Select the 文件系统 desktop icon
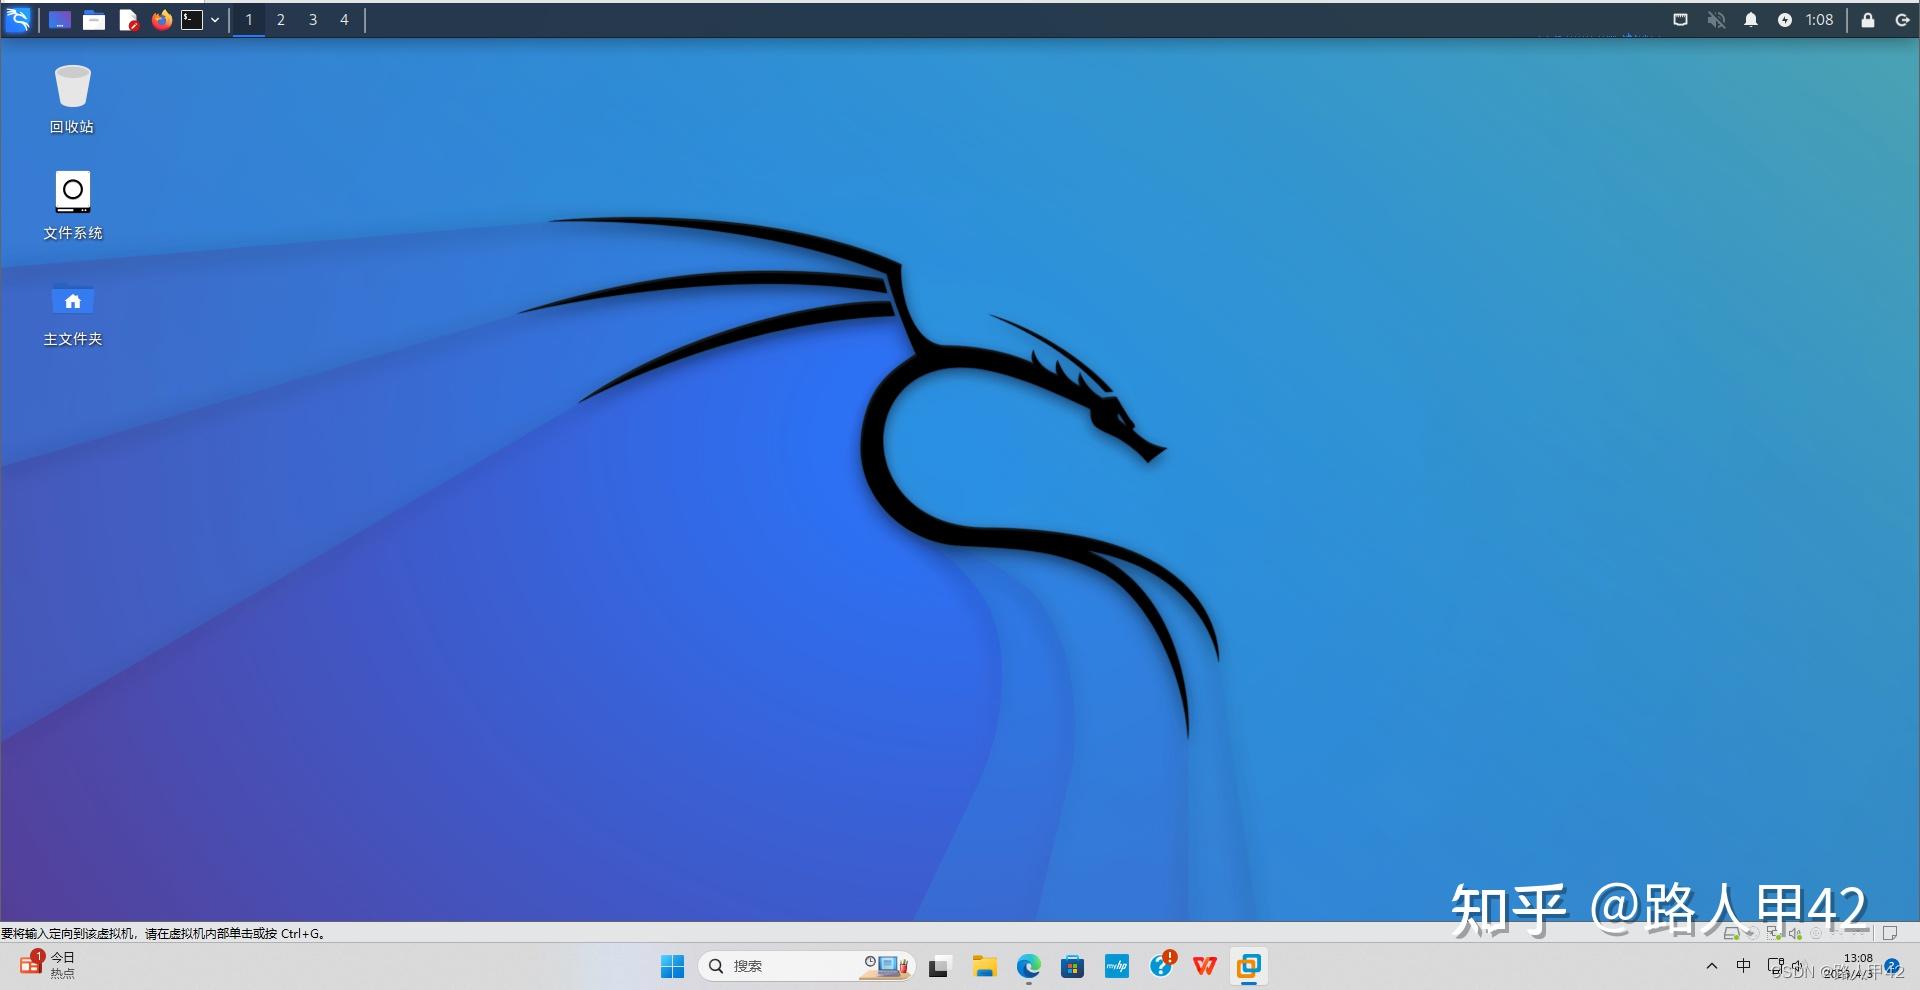Viewport: 1920px width, 990px height. [x=72, y=205]
